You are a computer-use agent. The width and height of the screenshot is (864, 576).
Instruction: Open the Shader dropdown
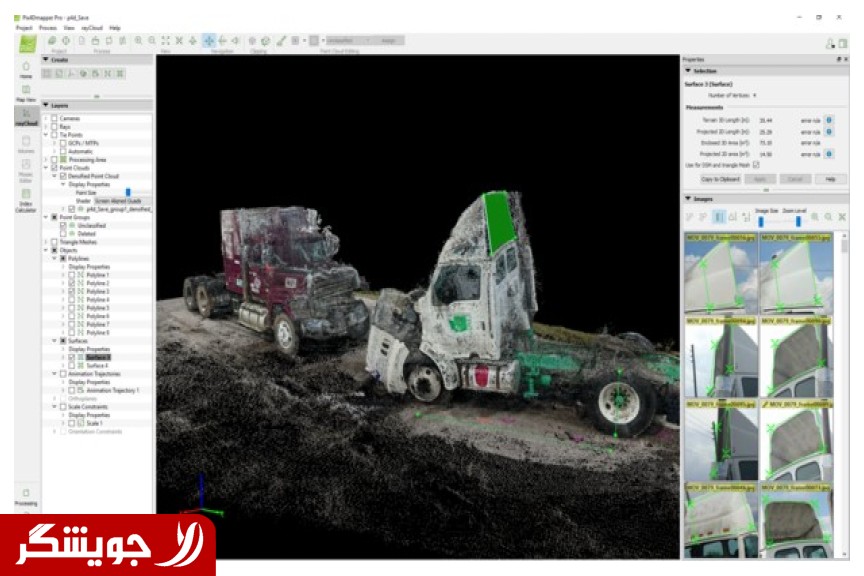[x=120, y=200]
